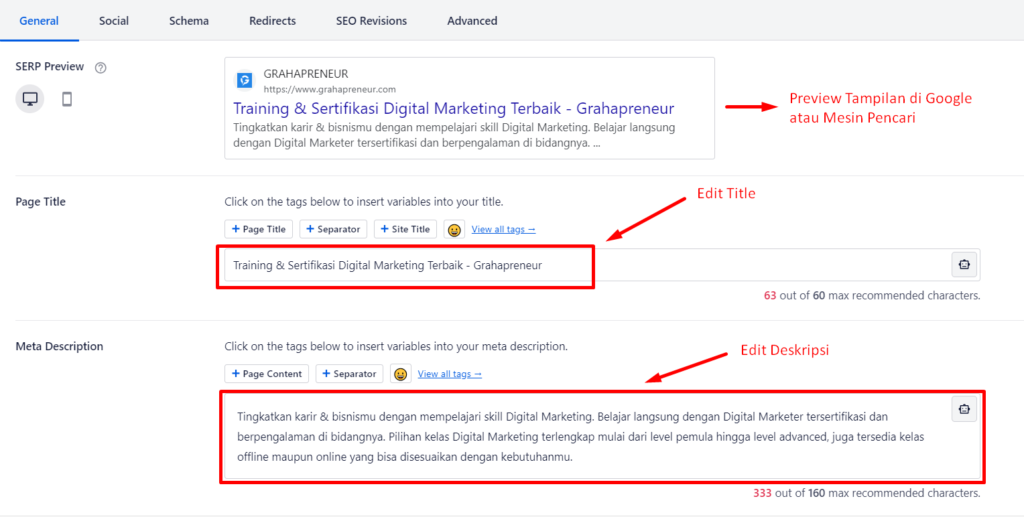
Task: Open emoji picker for Page Title
Action: 454,229
